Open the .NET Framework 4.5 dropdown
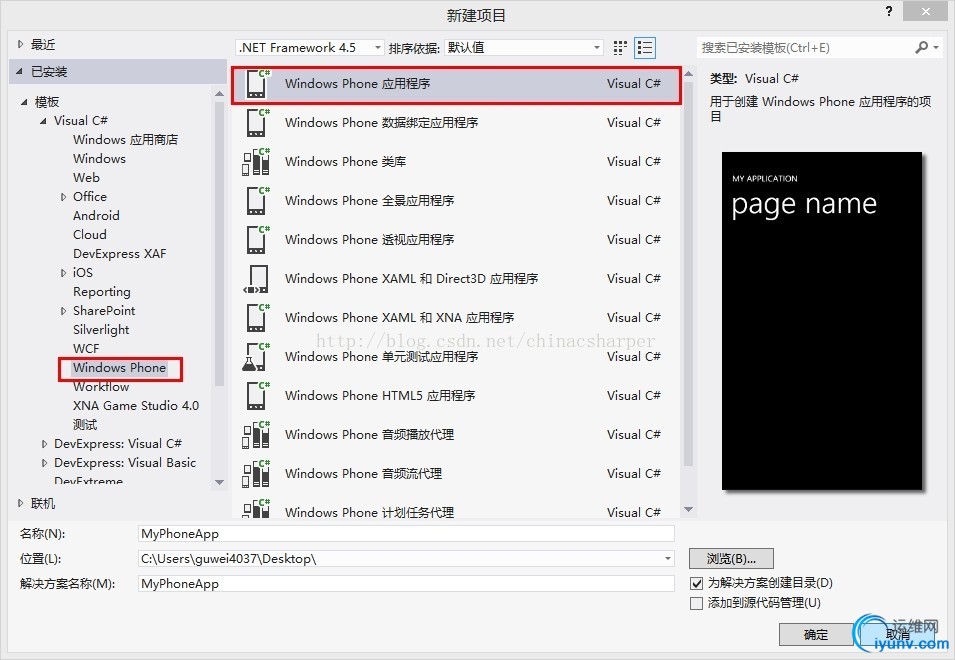Screen dimensions: 955x660 310,47
